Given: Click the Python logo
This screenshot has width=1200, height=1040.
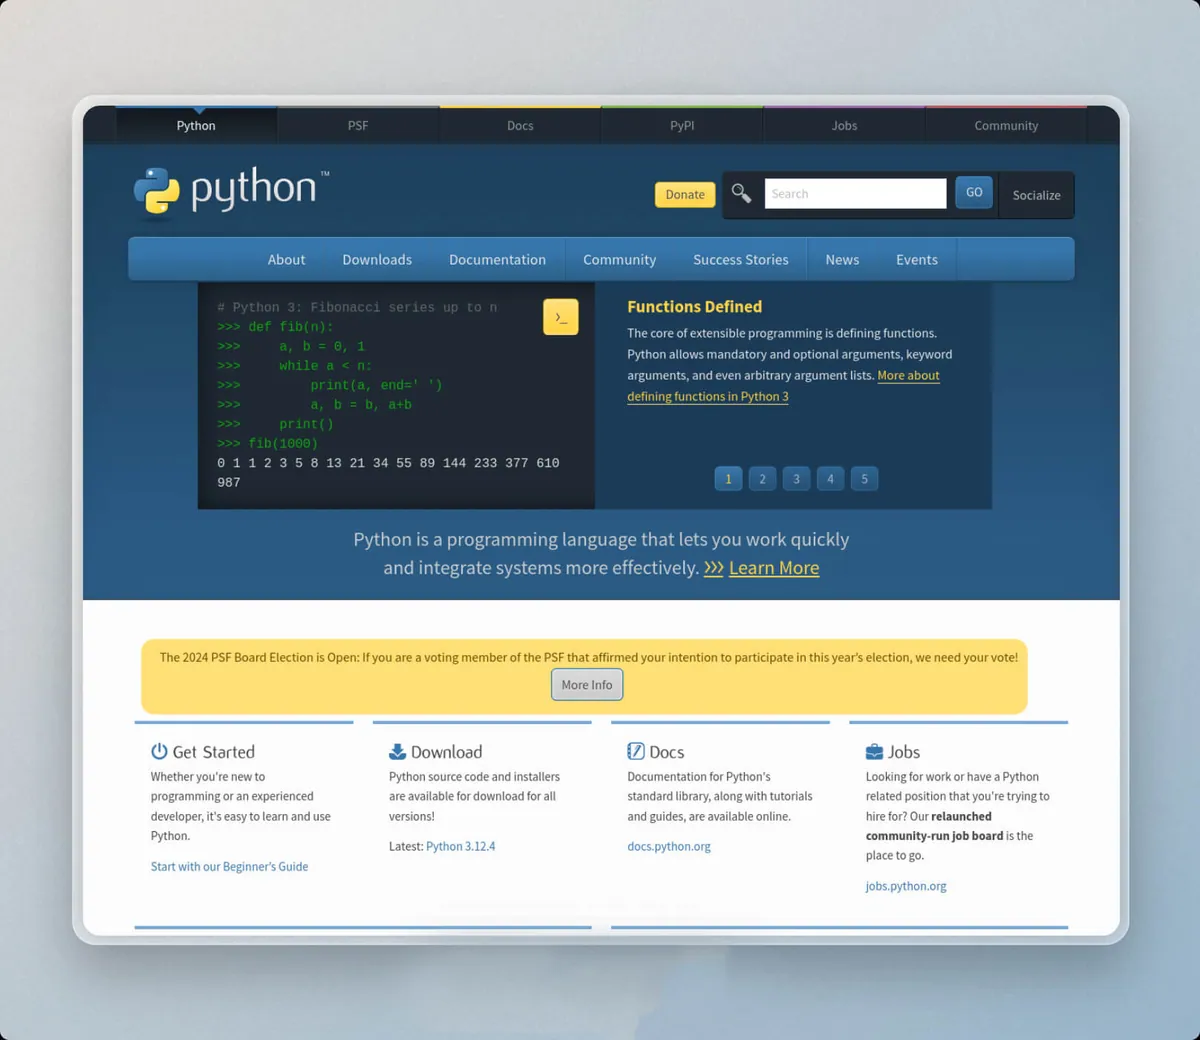Looking at the screenshot, I should (x=232, y=190).
